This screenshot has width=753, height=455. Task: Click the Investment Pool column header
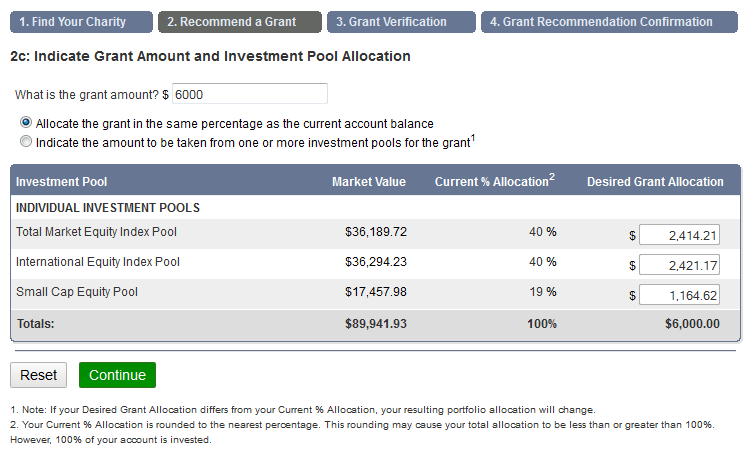(x=62, y=182)
